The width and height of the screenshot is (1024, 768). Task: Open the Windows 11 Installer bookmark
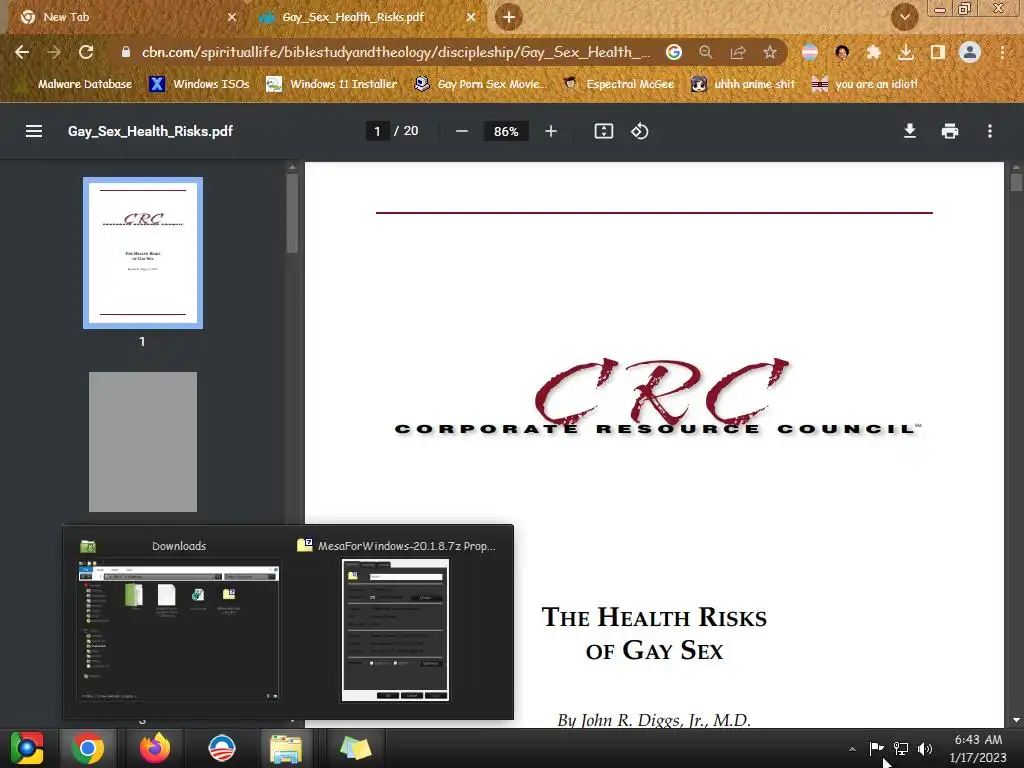(x=332, y=84)
